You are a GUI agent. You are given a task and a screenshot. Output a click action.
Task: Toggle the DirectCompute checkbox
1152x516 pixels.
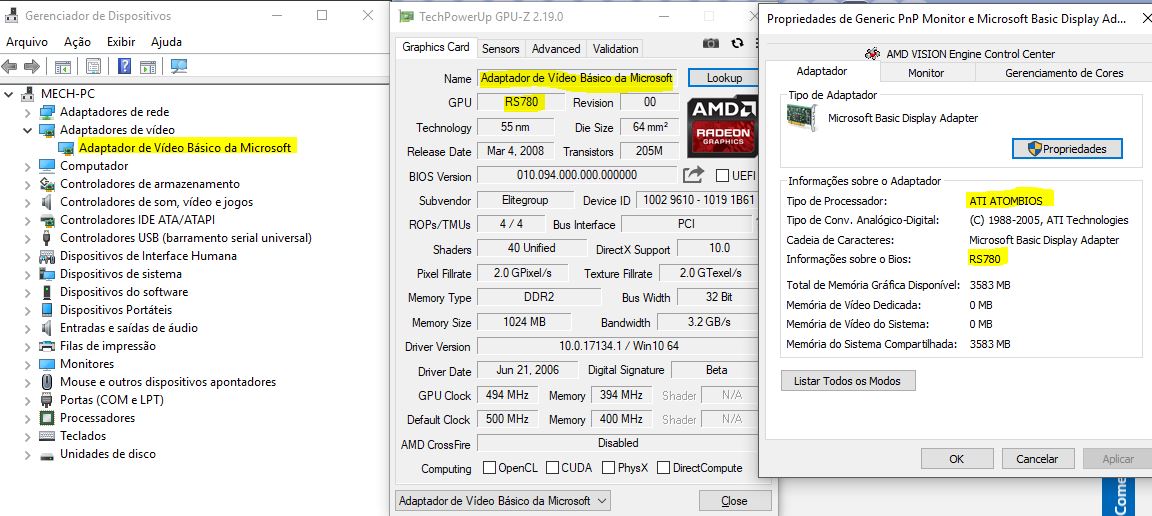[x=663, y=467]
